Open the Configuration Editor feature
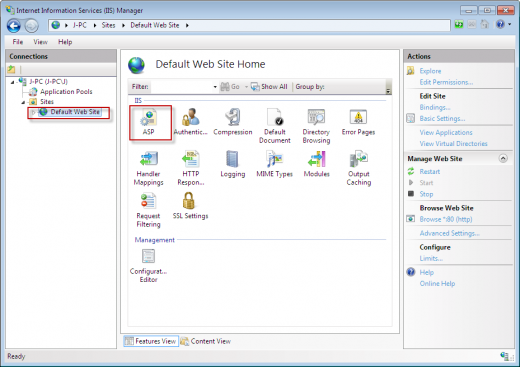 click(x=148, y=266)
